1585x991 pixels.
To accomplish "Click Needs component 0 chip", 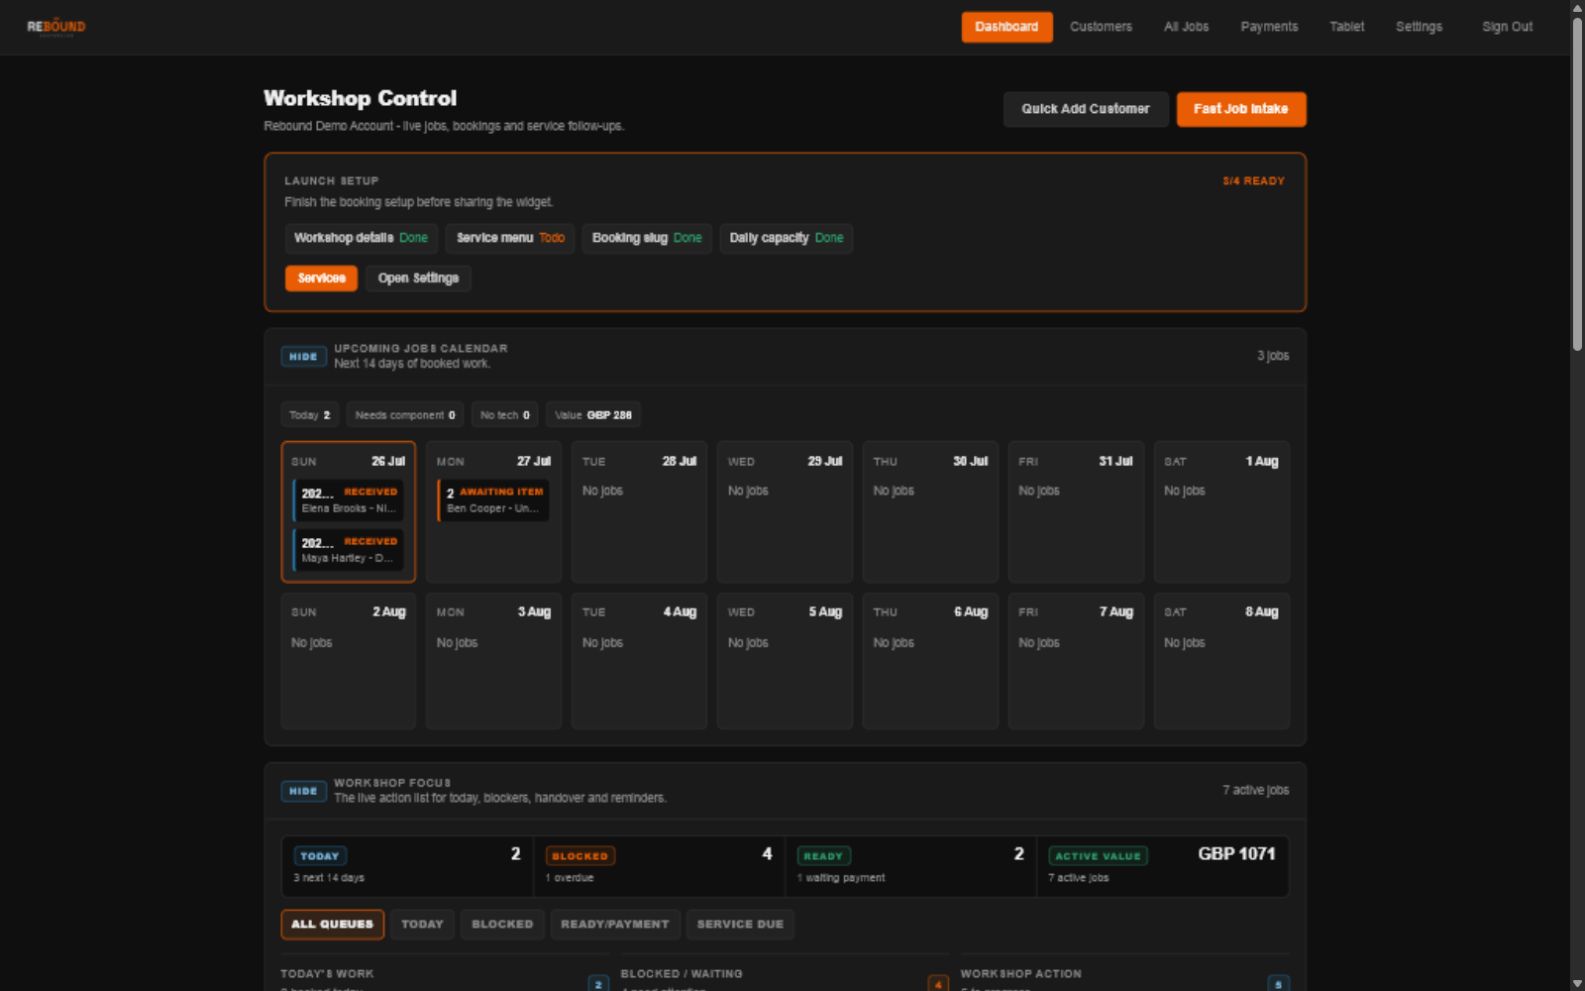I will 405,415.
